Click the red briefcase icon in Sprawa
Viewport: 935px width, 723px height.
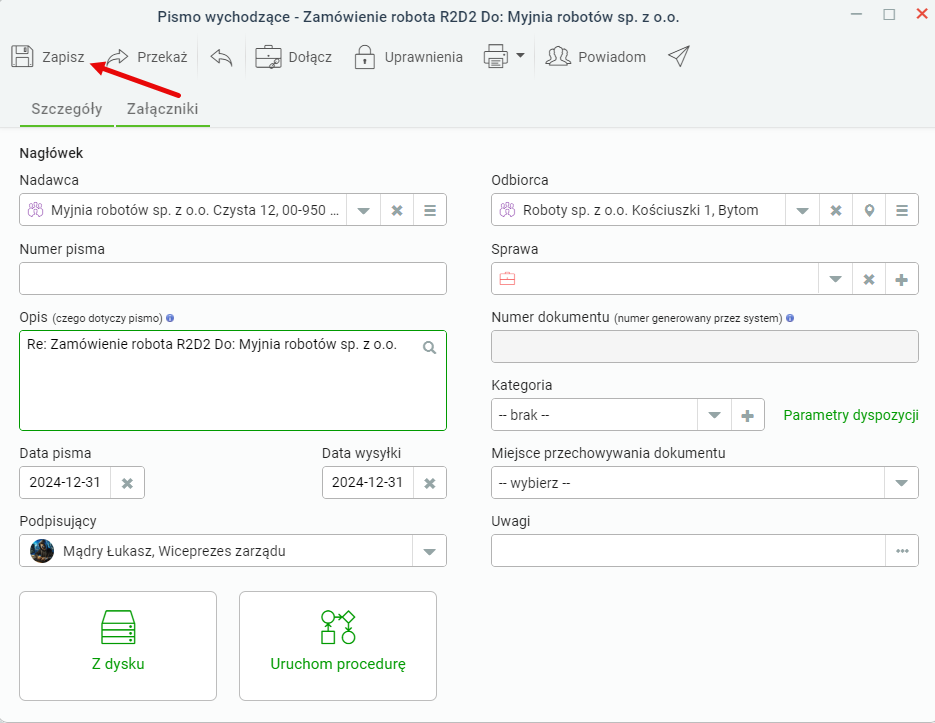(507, 279)
